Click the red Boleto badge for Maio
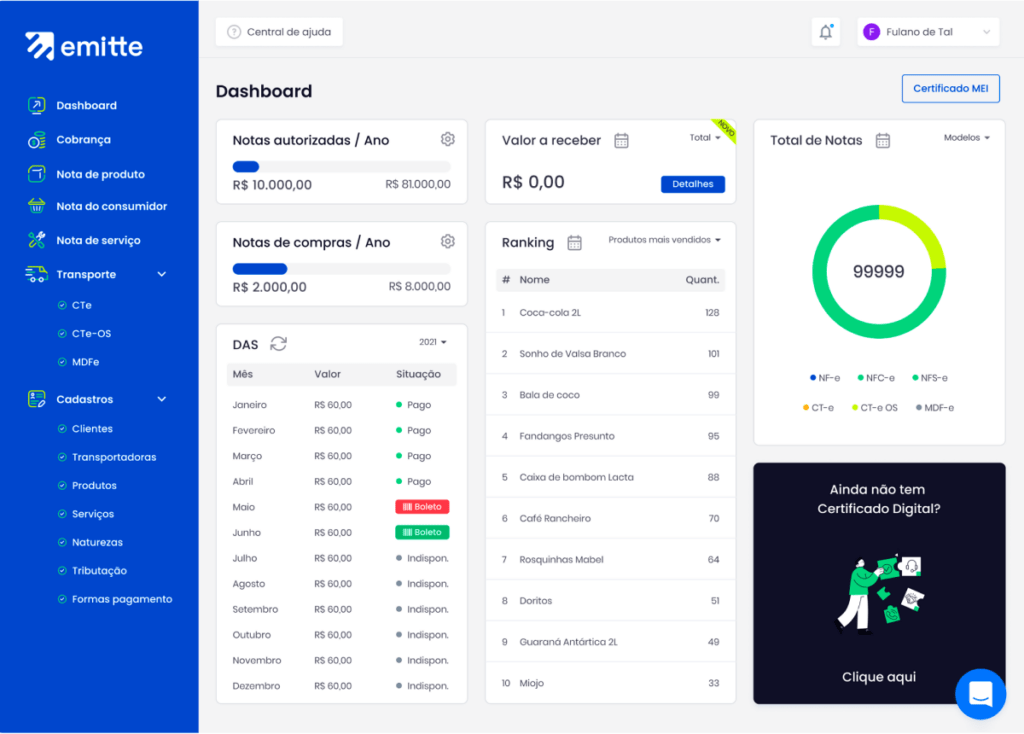 click(x=422, y=507)
